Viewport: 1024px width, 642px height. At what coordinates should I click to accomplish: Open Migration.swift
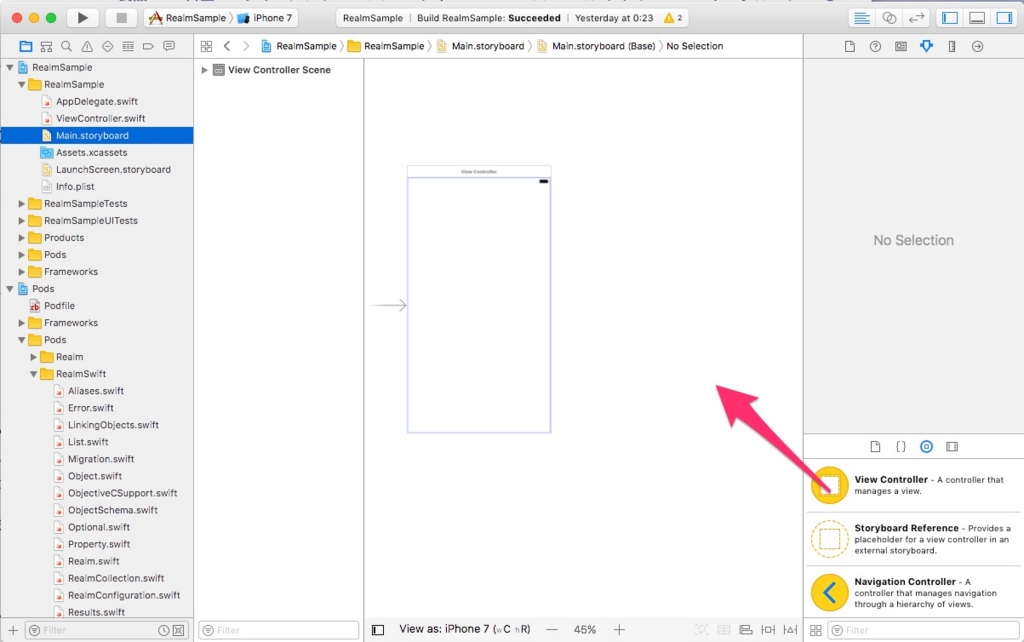pos(101,459)
